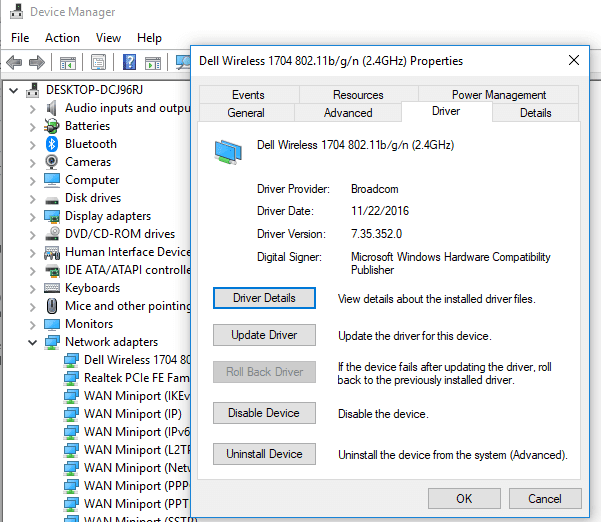Click the Driver Details button

click(x=264, y=298)
